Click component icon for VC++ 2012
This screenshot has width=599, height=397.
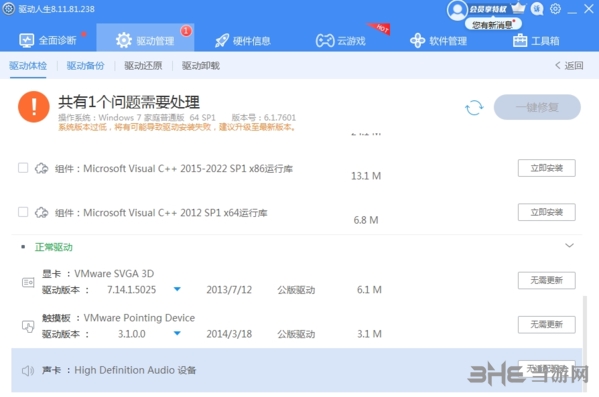tap(41, 212)
